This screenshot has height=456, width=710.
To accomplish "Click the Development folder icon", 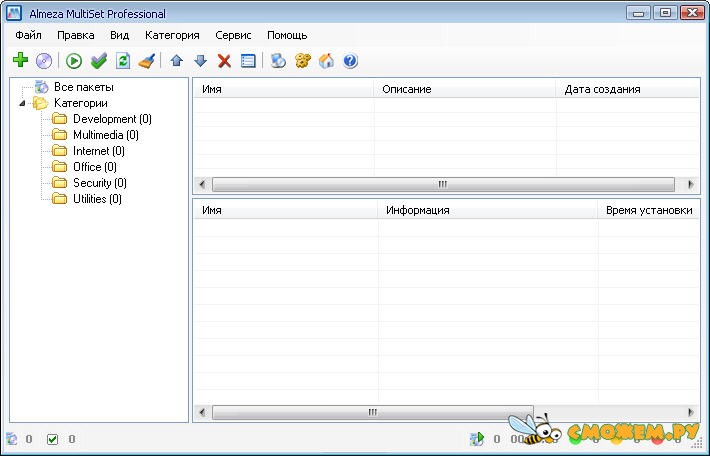I will (59, 119).
